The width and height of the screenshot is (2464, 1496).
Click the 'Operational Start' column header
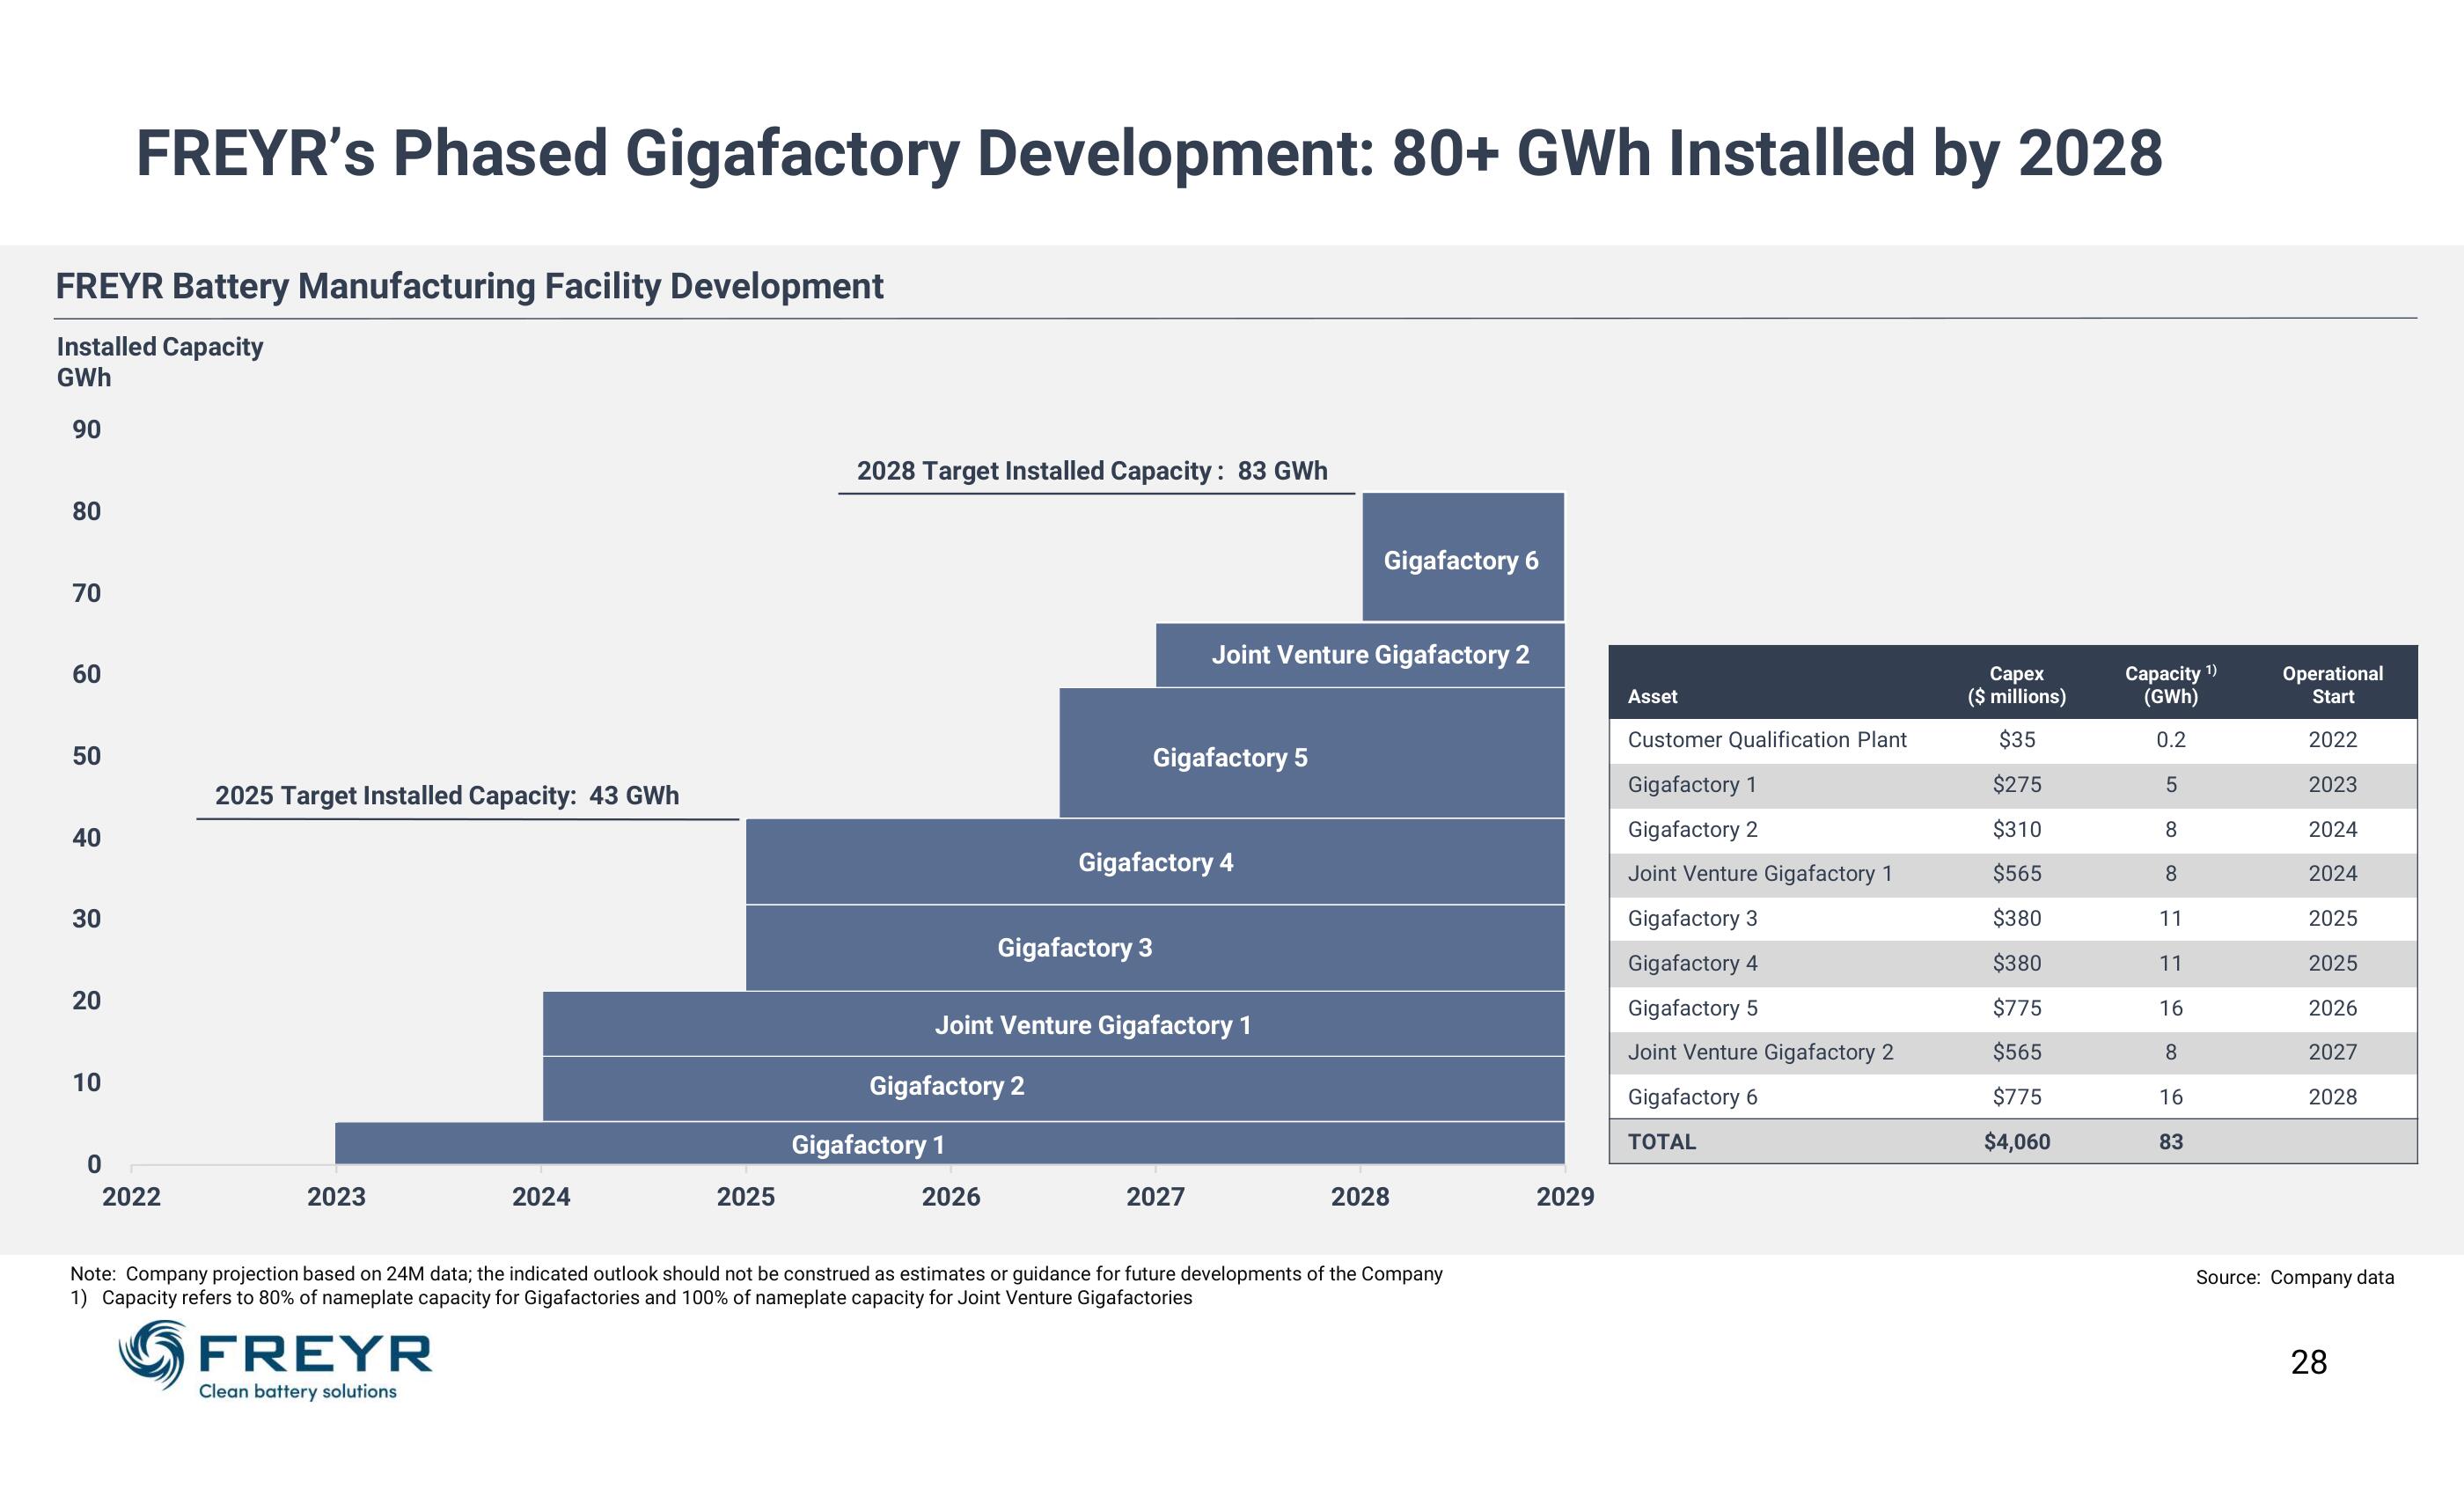pos(2332,685)
